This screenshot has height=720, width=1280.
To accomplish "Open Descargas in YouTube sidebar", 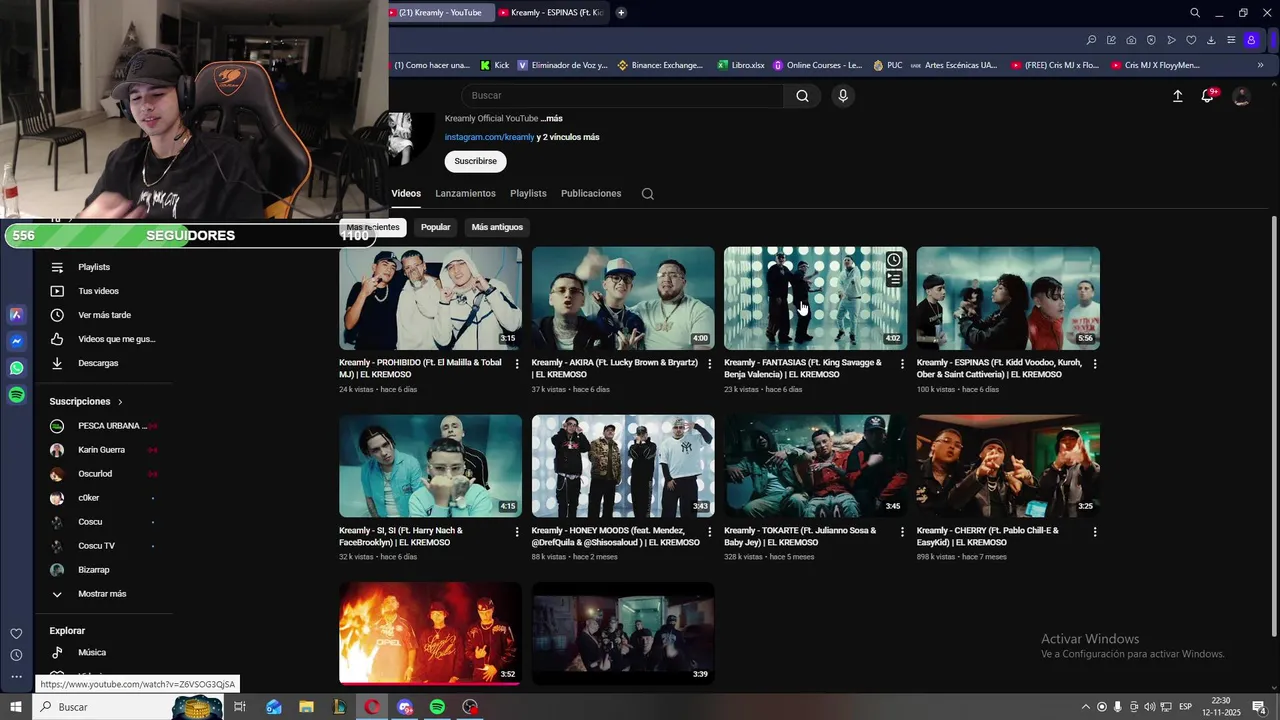I will (x=98, y=363).
